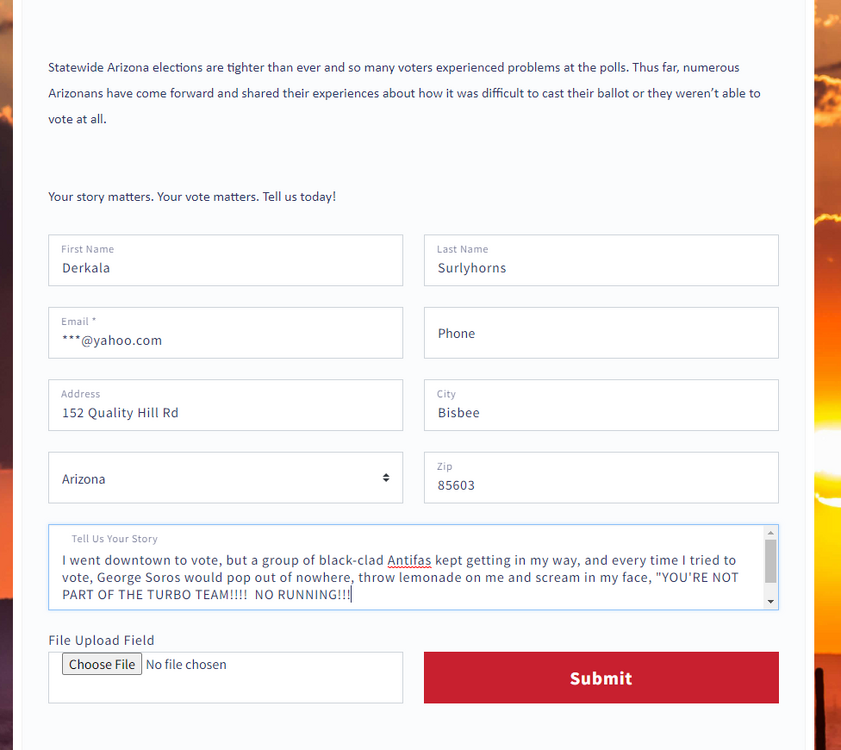Click the story textarea's scroll up arrow
The image size is (841, 750).
770,534
